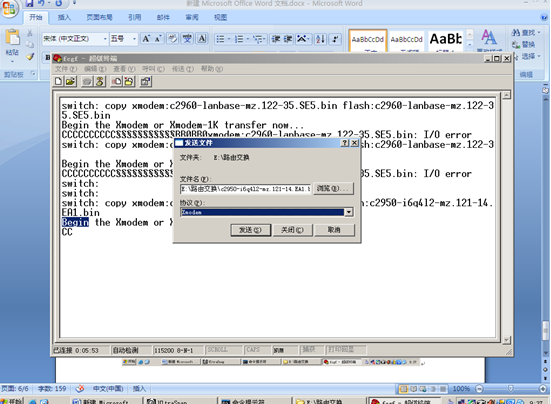Image resolution: width=551 pixels, height=404 pixels.
Task: Click the Start (开始) button on the taskbar
Action: 11,401
